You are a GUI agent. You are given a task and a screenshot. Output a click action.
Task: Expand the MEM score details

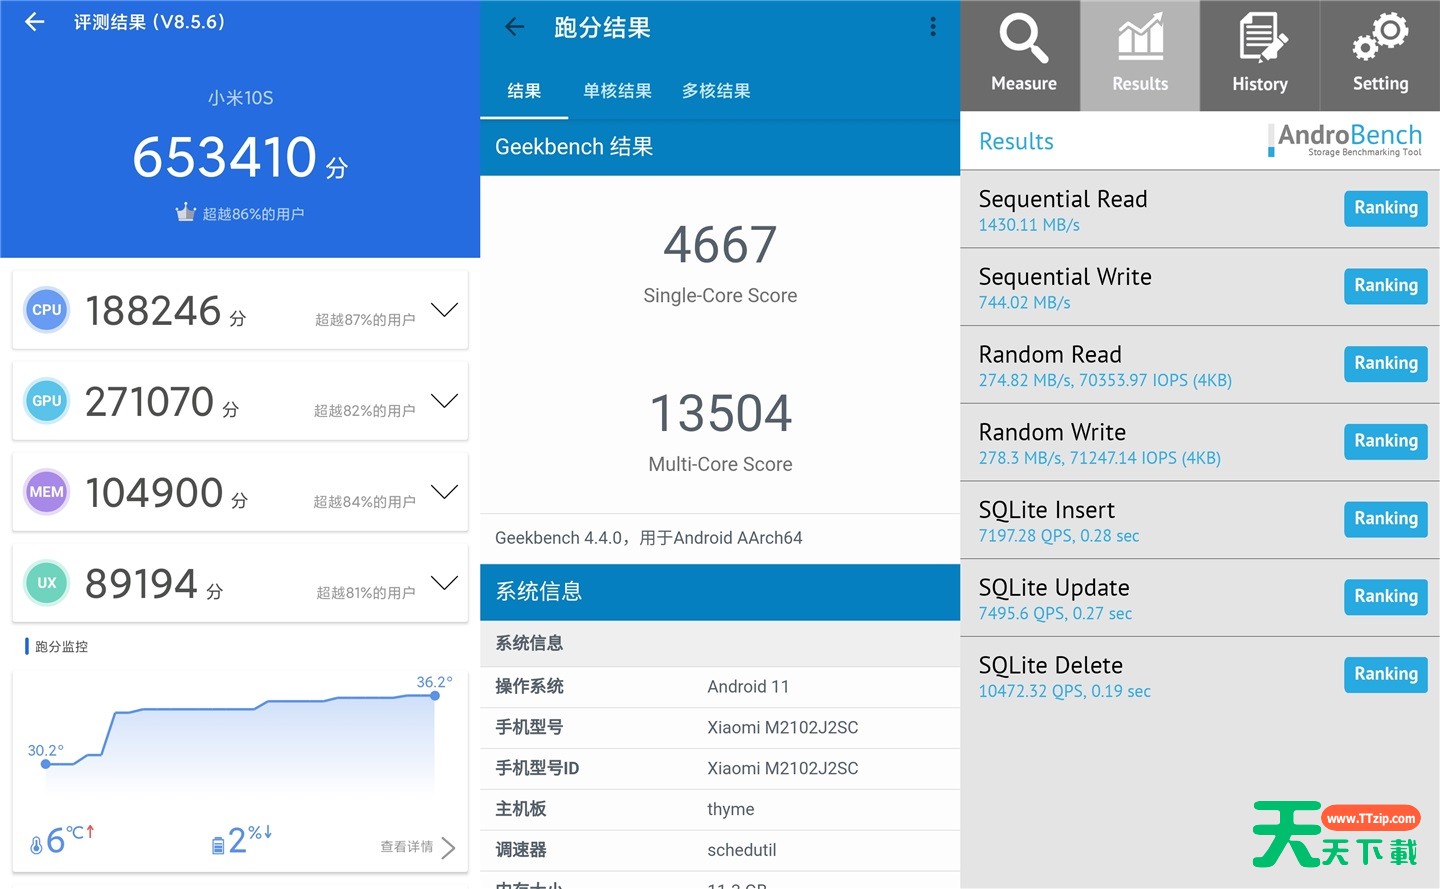coord(444,492)
